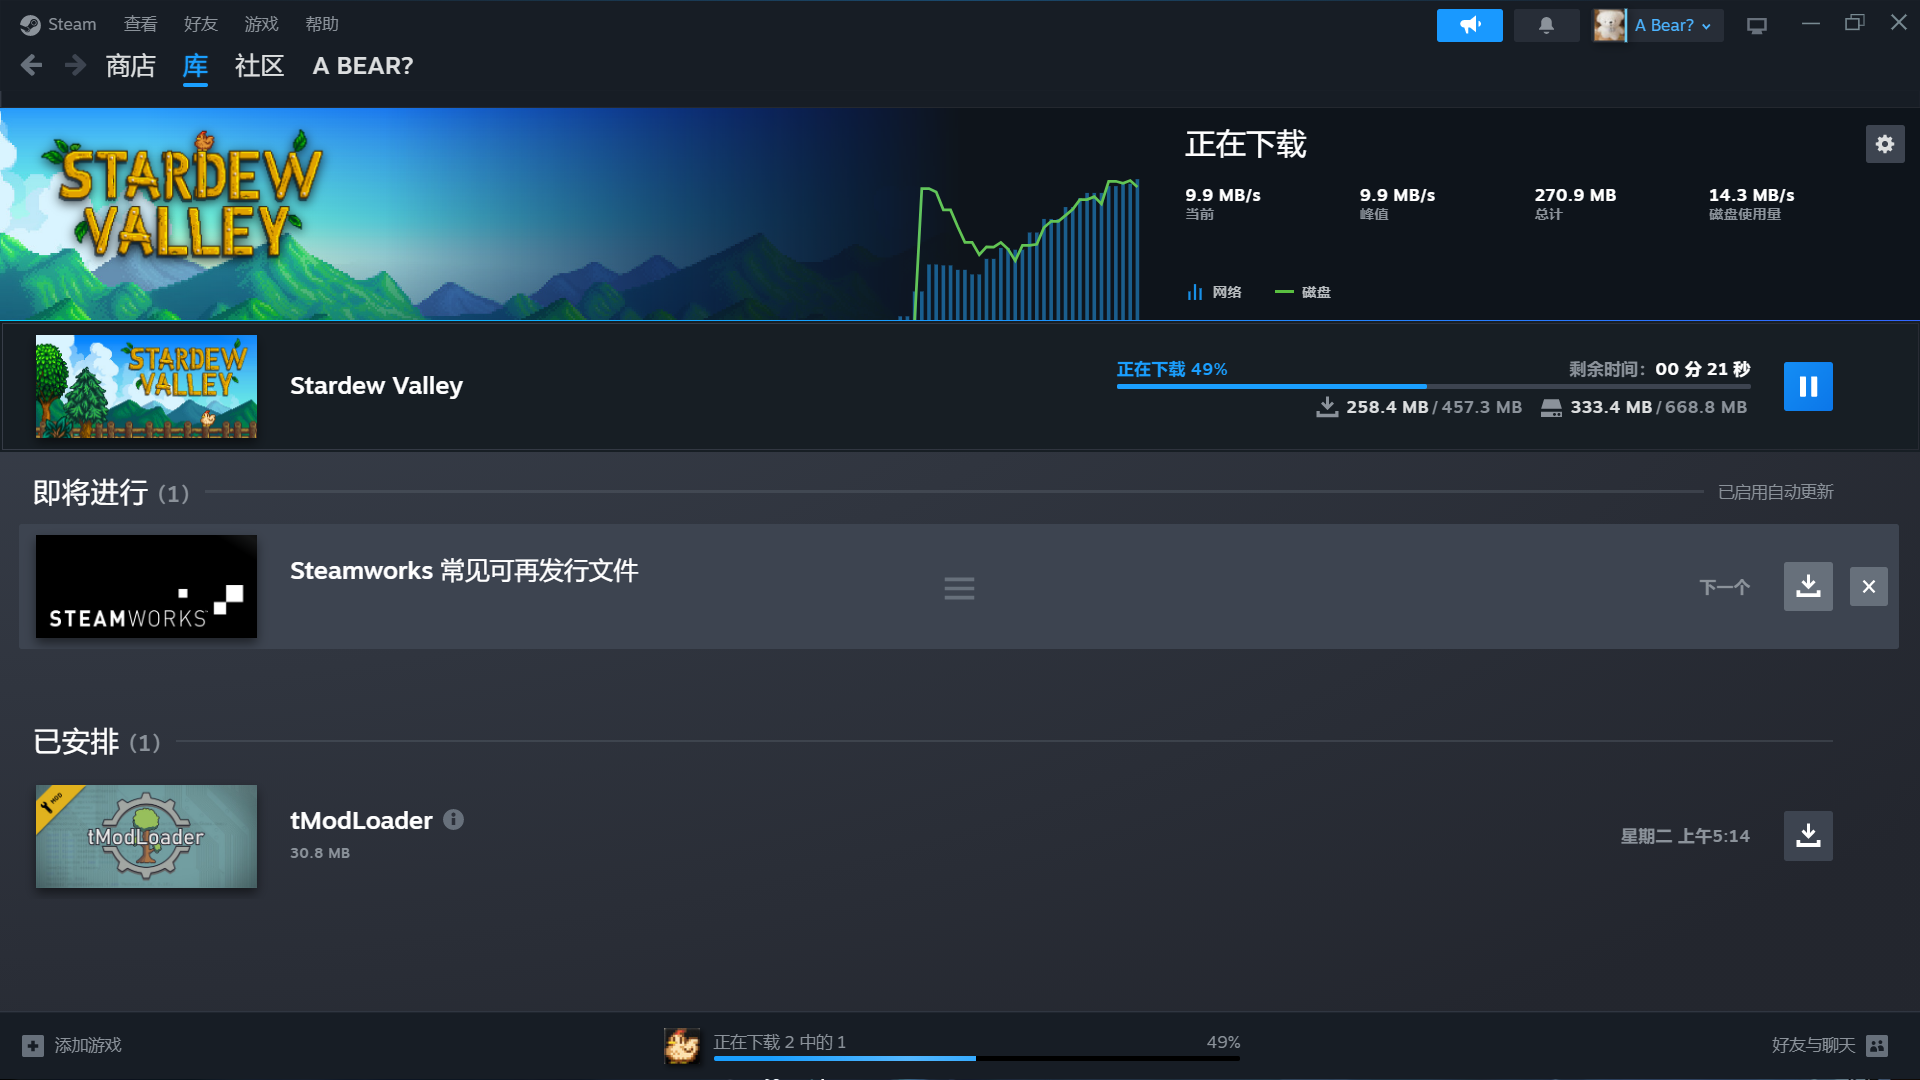
Task: Open download settings gear icon
Action: (1884, 144)
